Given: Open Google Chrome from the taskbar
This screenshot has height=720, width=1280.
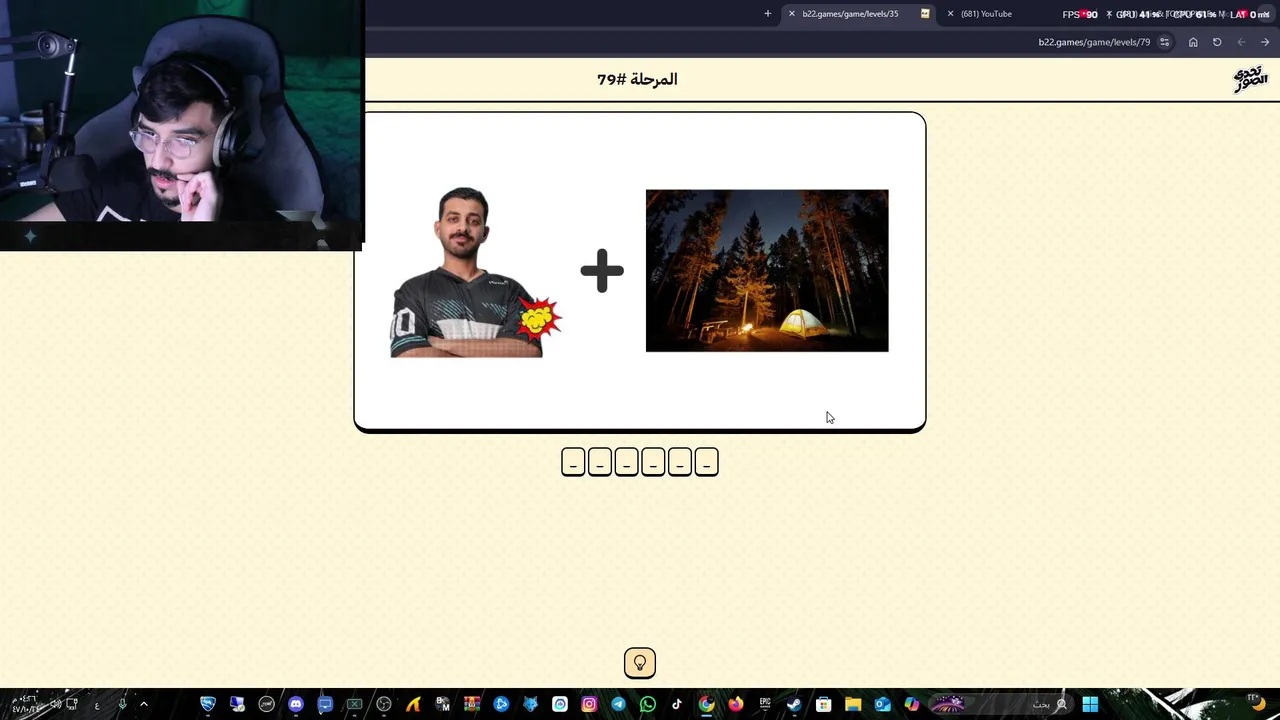Looking at the screenshot, I should click(x=706, y=704).
